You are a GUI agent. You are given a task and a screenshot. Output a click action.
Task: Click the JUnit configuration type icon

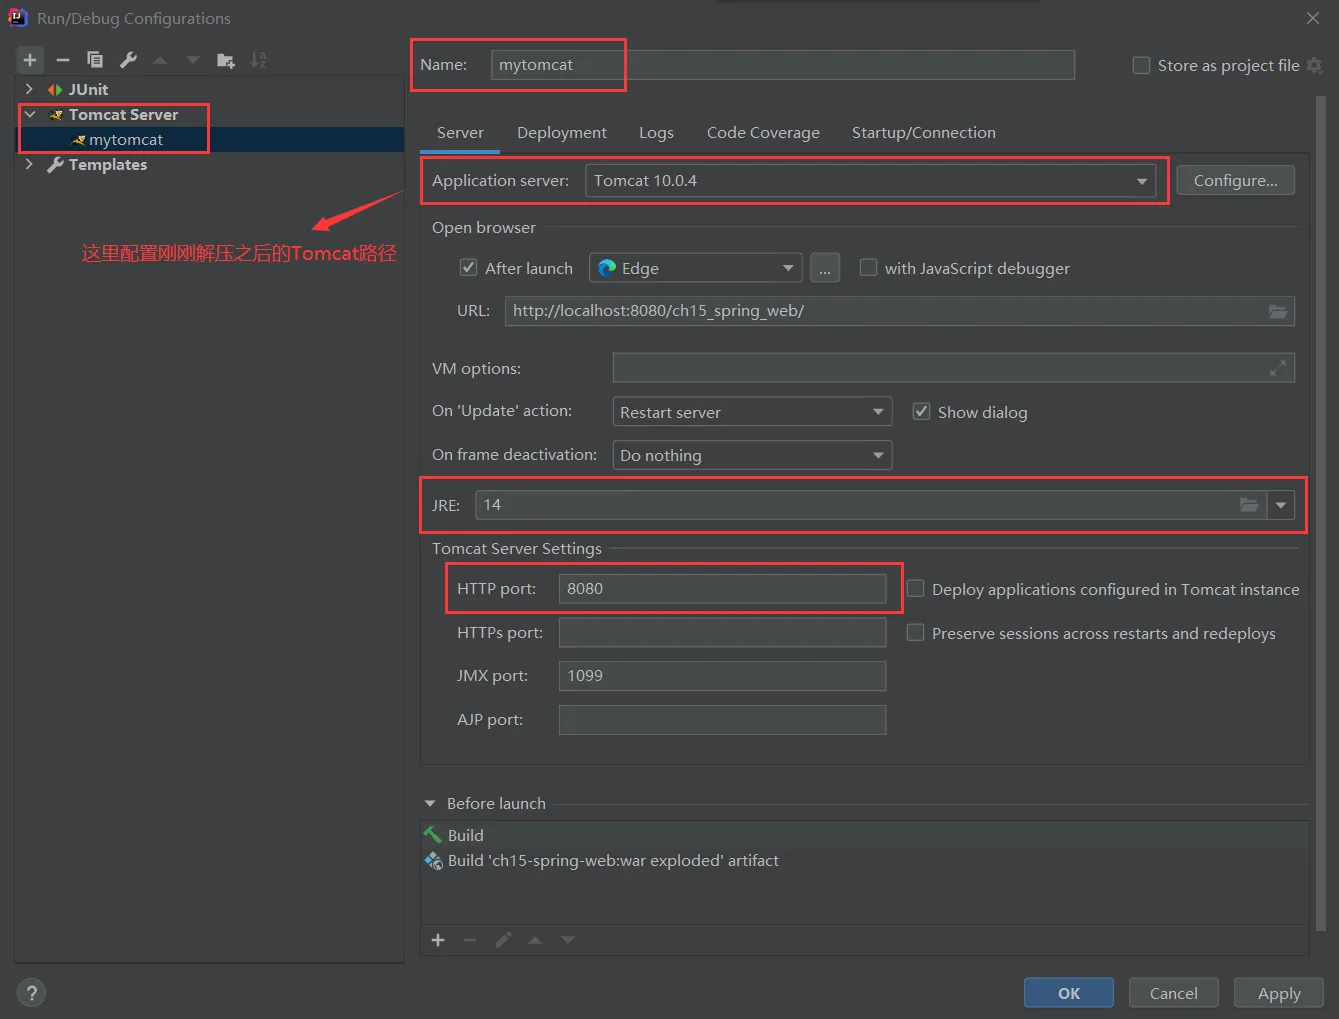55,90
